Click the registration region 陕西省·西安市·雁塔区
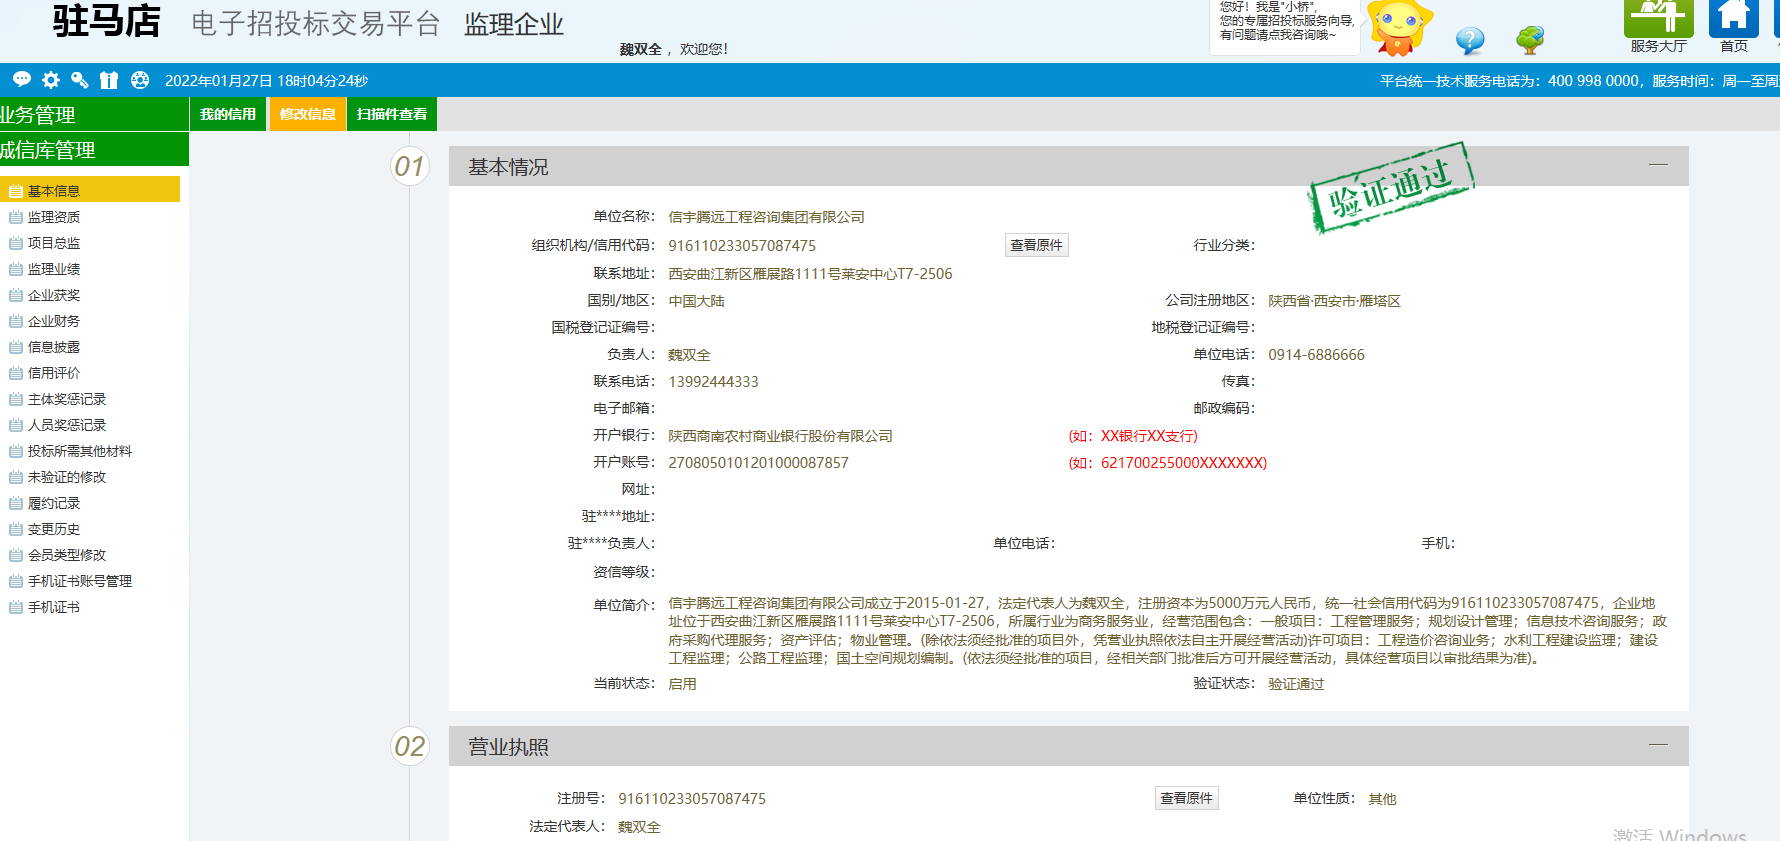Screen dimensions: 1780x841 (x=1334, y=301)
